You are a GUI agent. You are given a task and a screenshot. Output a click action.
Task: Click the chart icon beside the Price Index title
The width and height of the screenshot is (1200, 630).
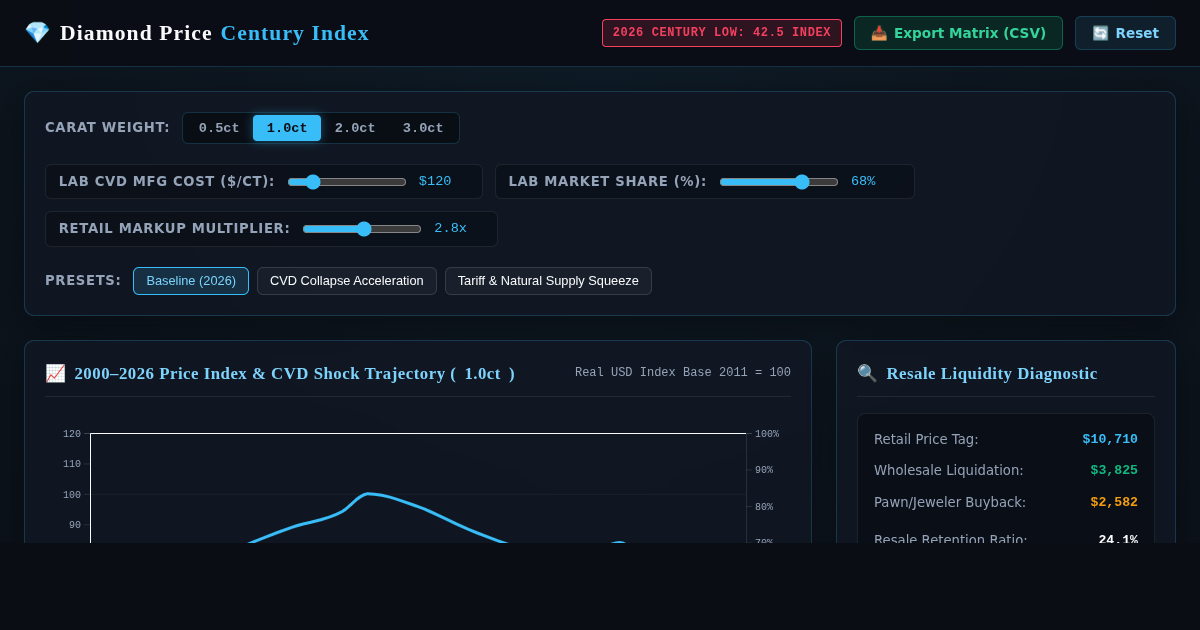click(x=55, y=373)
